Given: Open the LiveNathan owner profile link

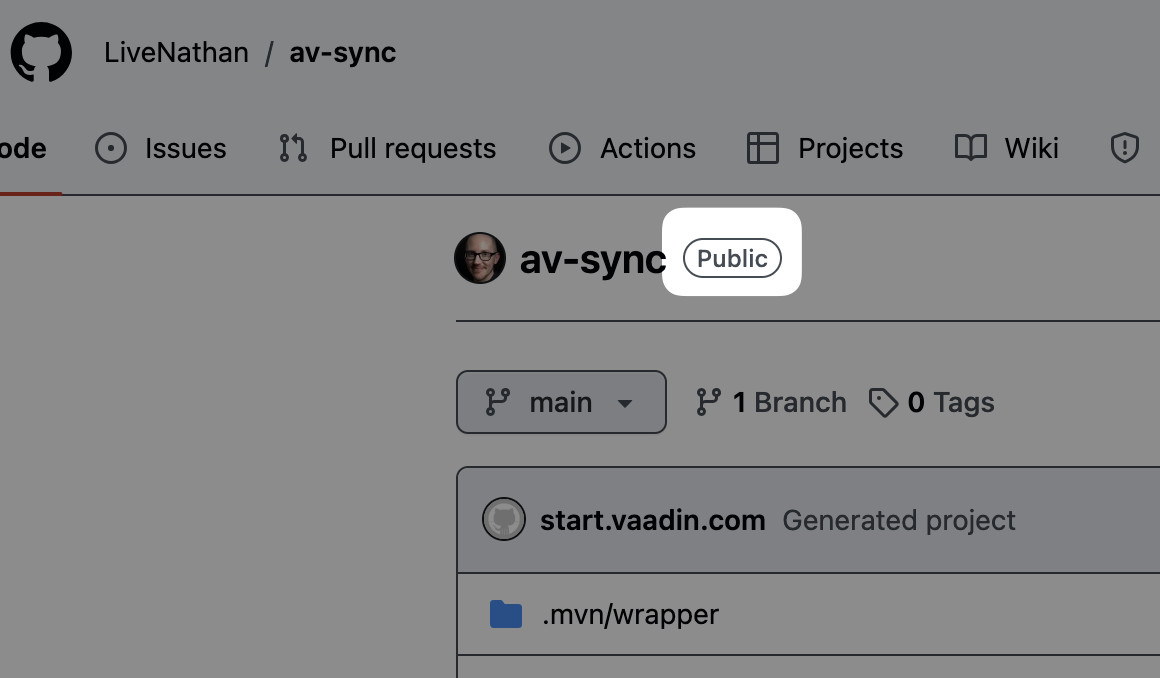Looking at the screenshot, I should pos(176,53).
